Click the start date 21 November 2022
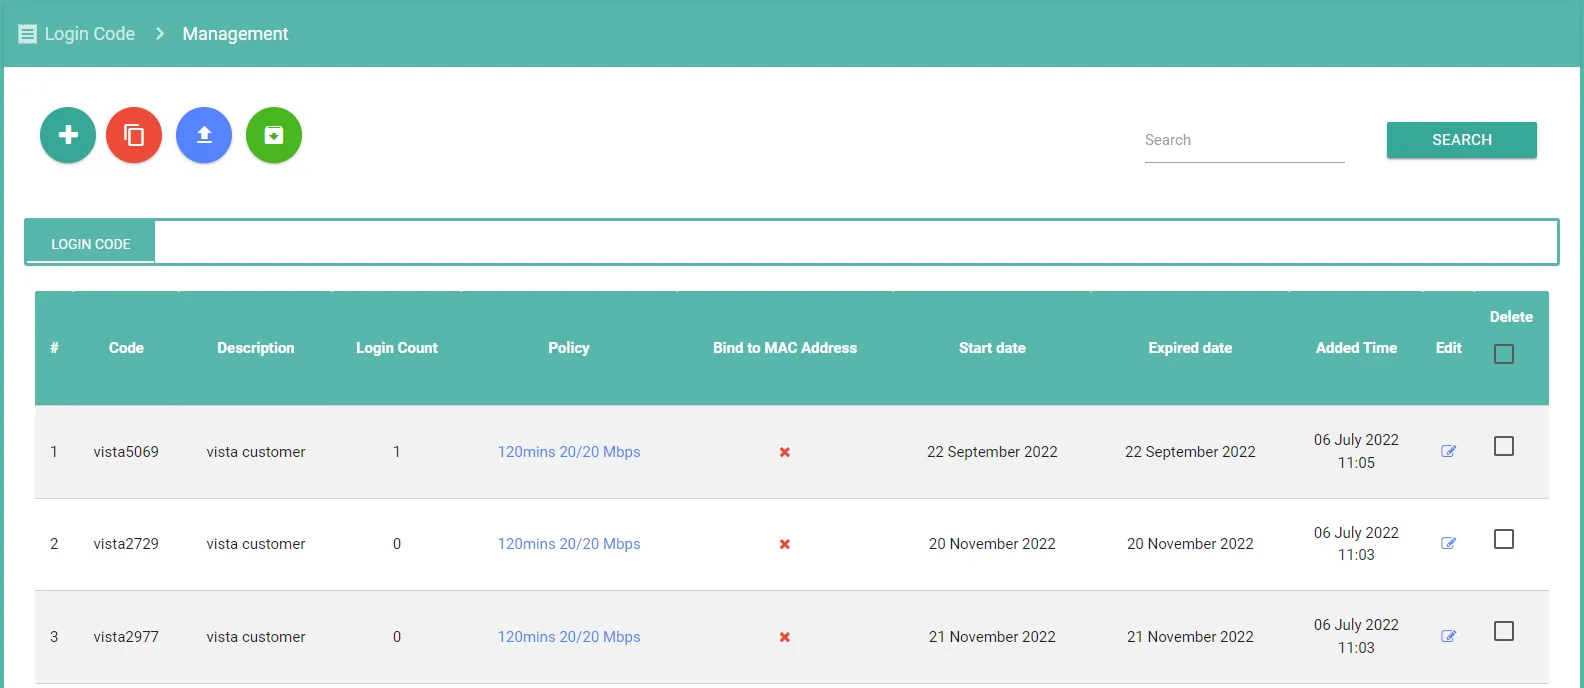Screen dimensions: 1584x688 click(992, 637)
